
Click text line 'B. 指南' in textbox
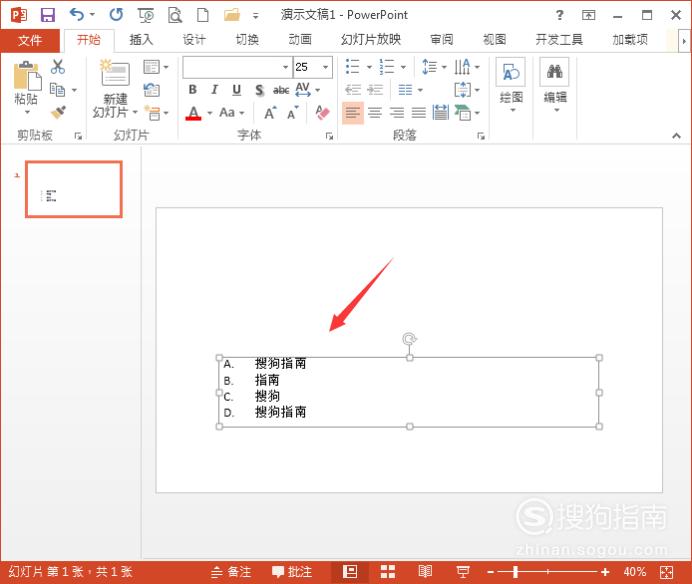(x=252, y=380)
